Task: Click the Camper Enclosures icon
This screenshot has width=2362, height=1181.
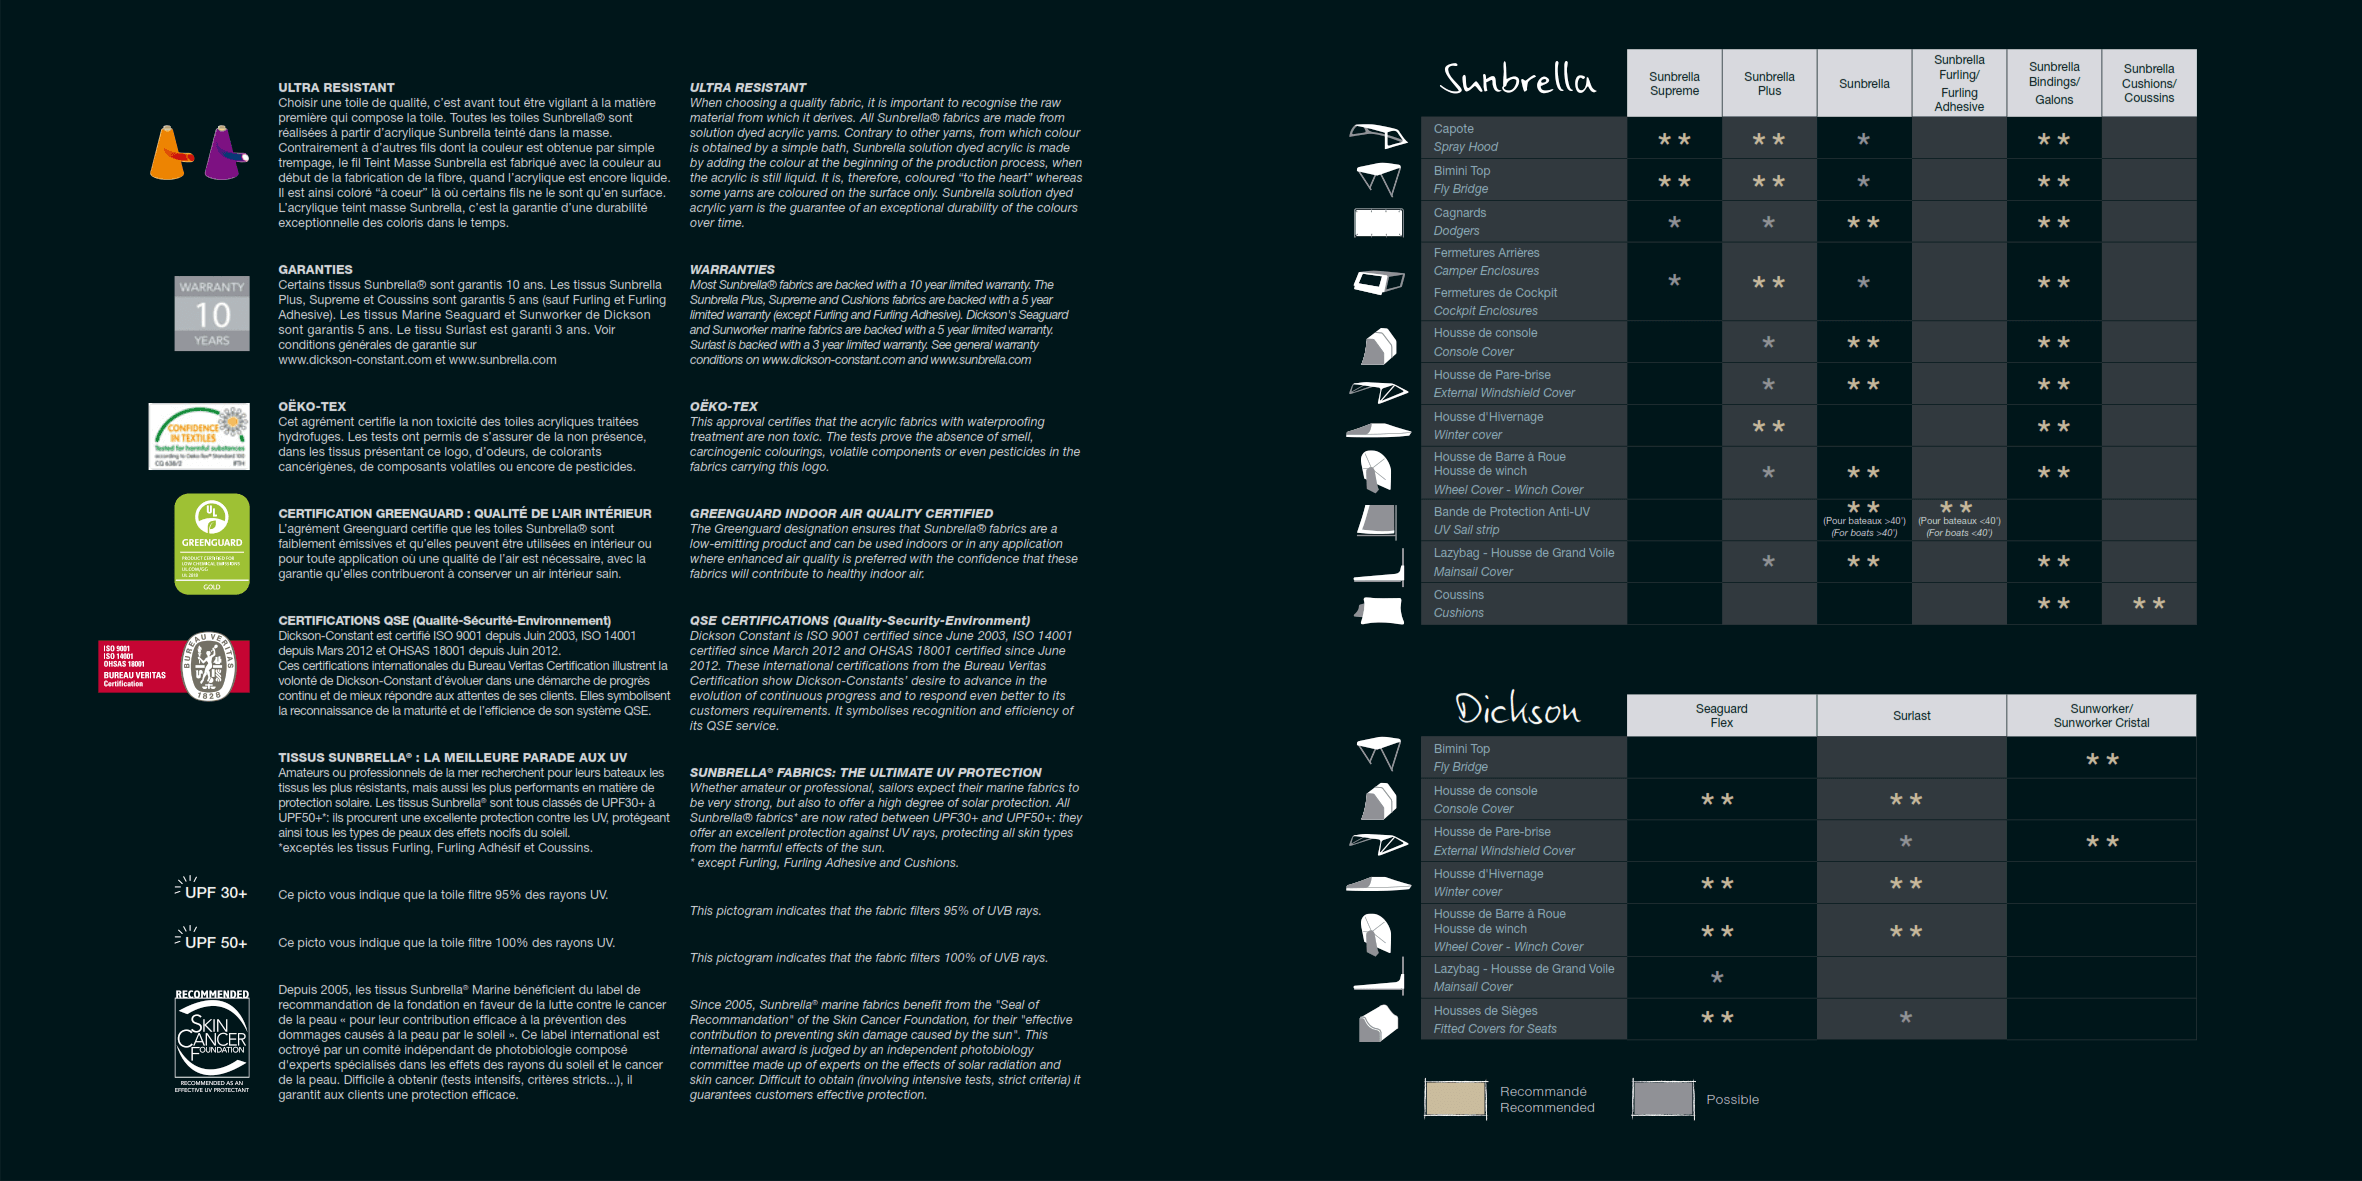Action: pyautogui.click(x=1378, y=283)
